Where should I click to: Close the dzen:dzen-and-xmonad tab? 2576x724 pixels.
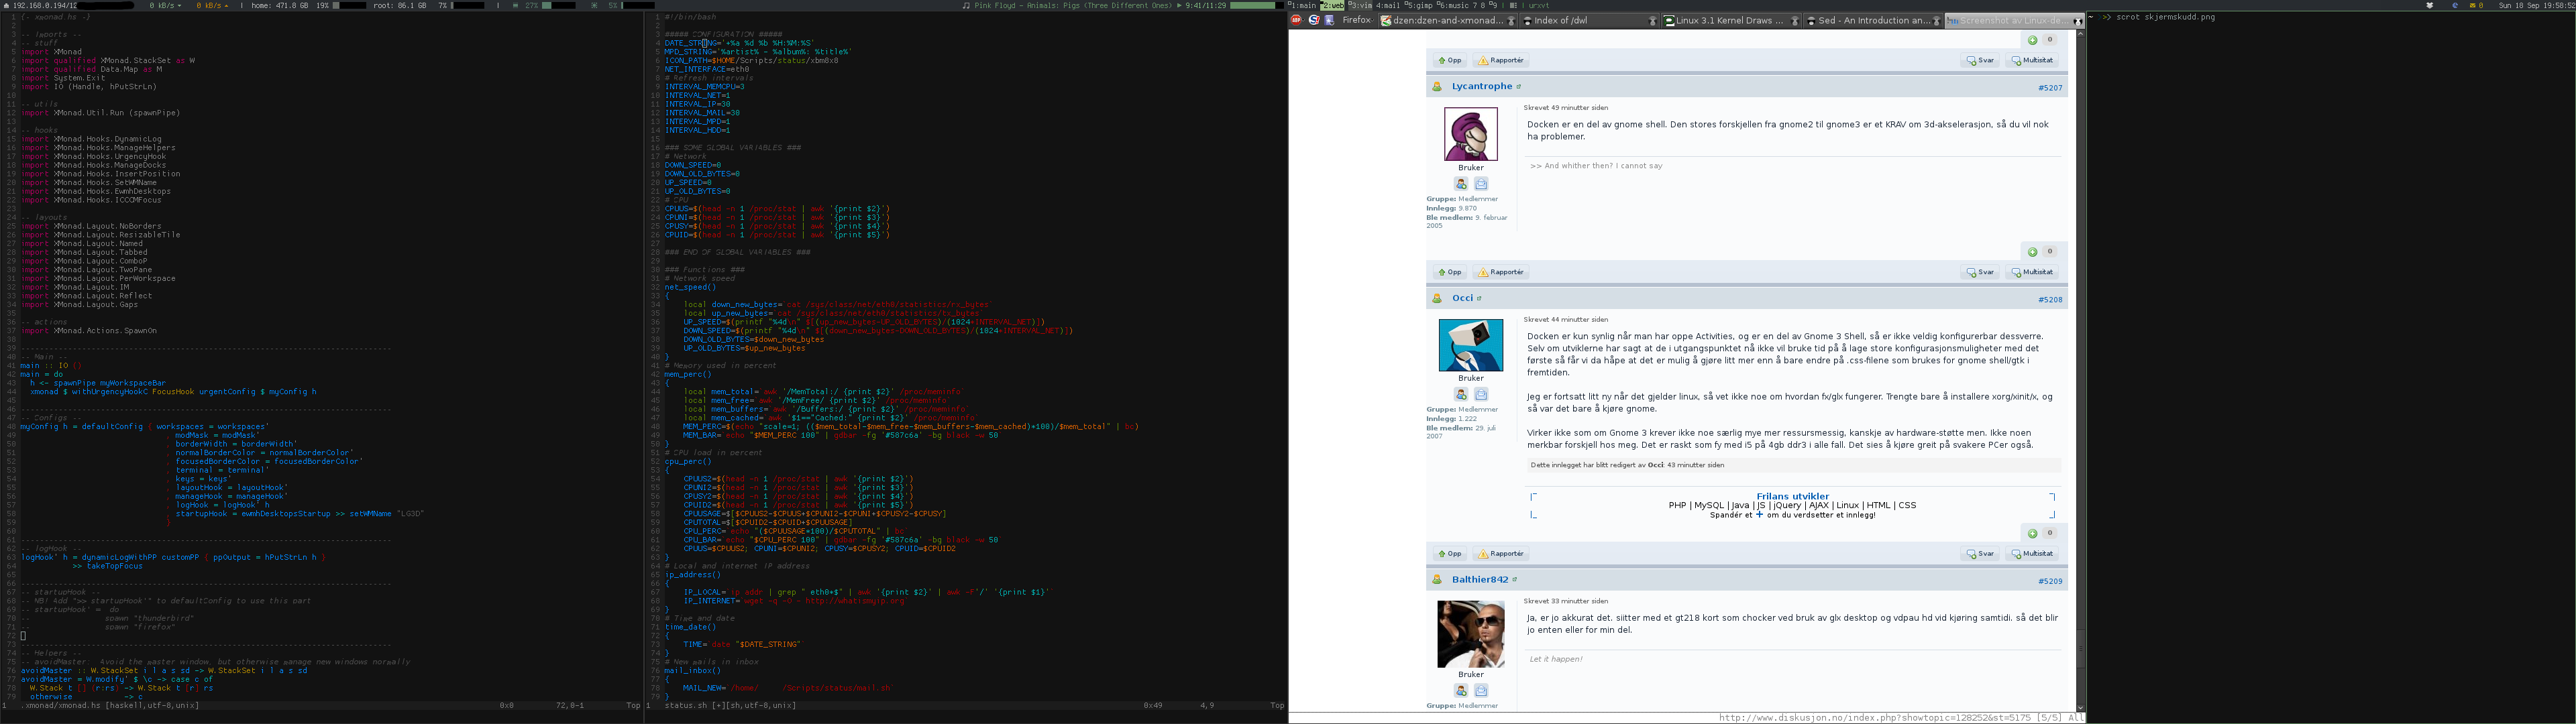tap(1511, 21)
